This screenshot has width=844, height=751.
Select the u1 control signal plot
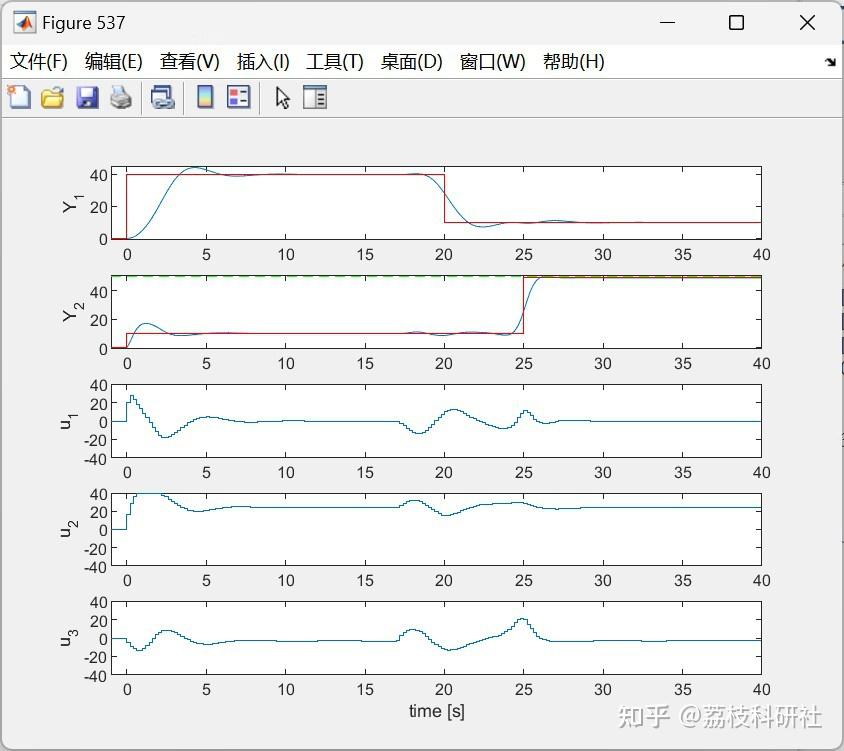436,421
